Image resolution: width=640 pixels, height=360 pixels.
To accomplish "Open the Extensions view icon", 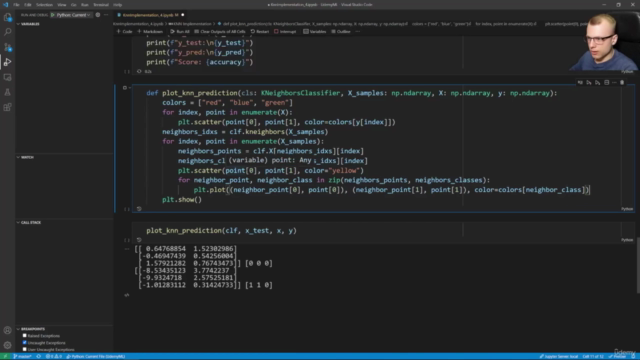I will [7, 107].
